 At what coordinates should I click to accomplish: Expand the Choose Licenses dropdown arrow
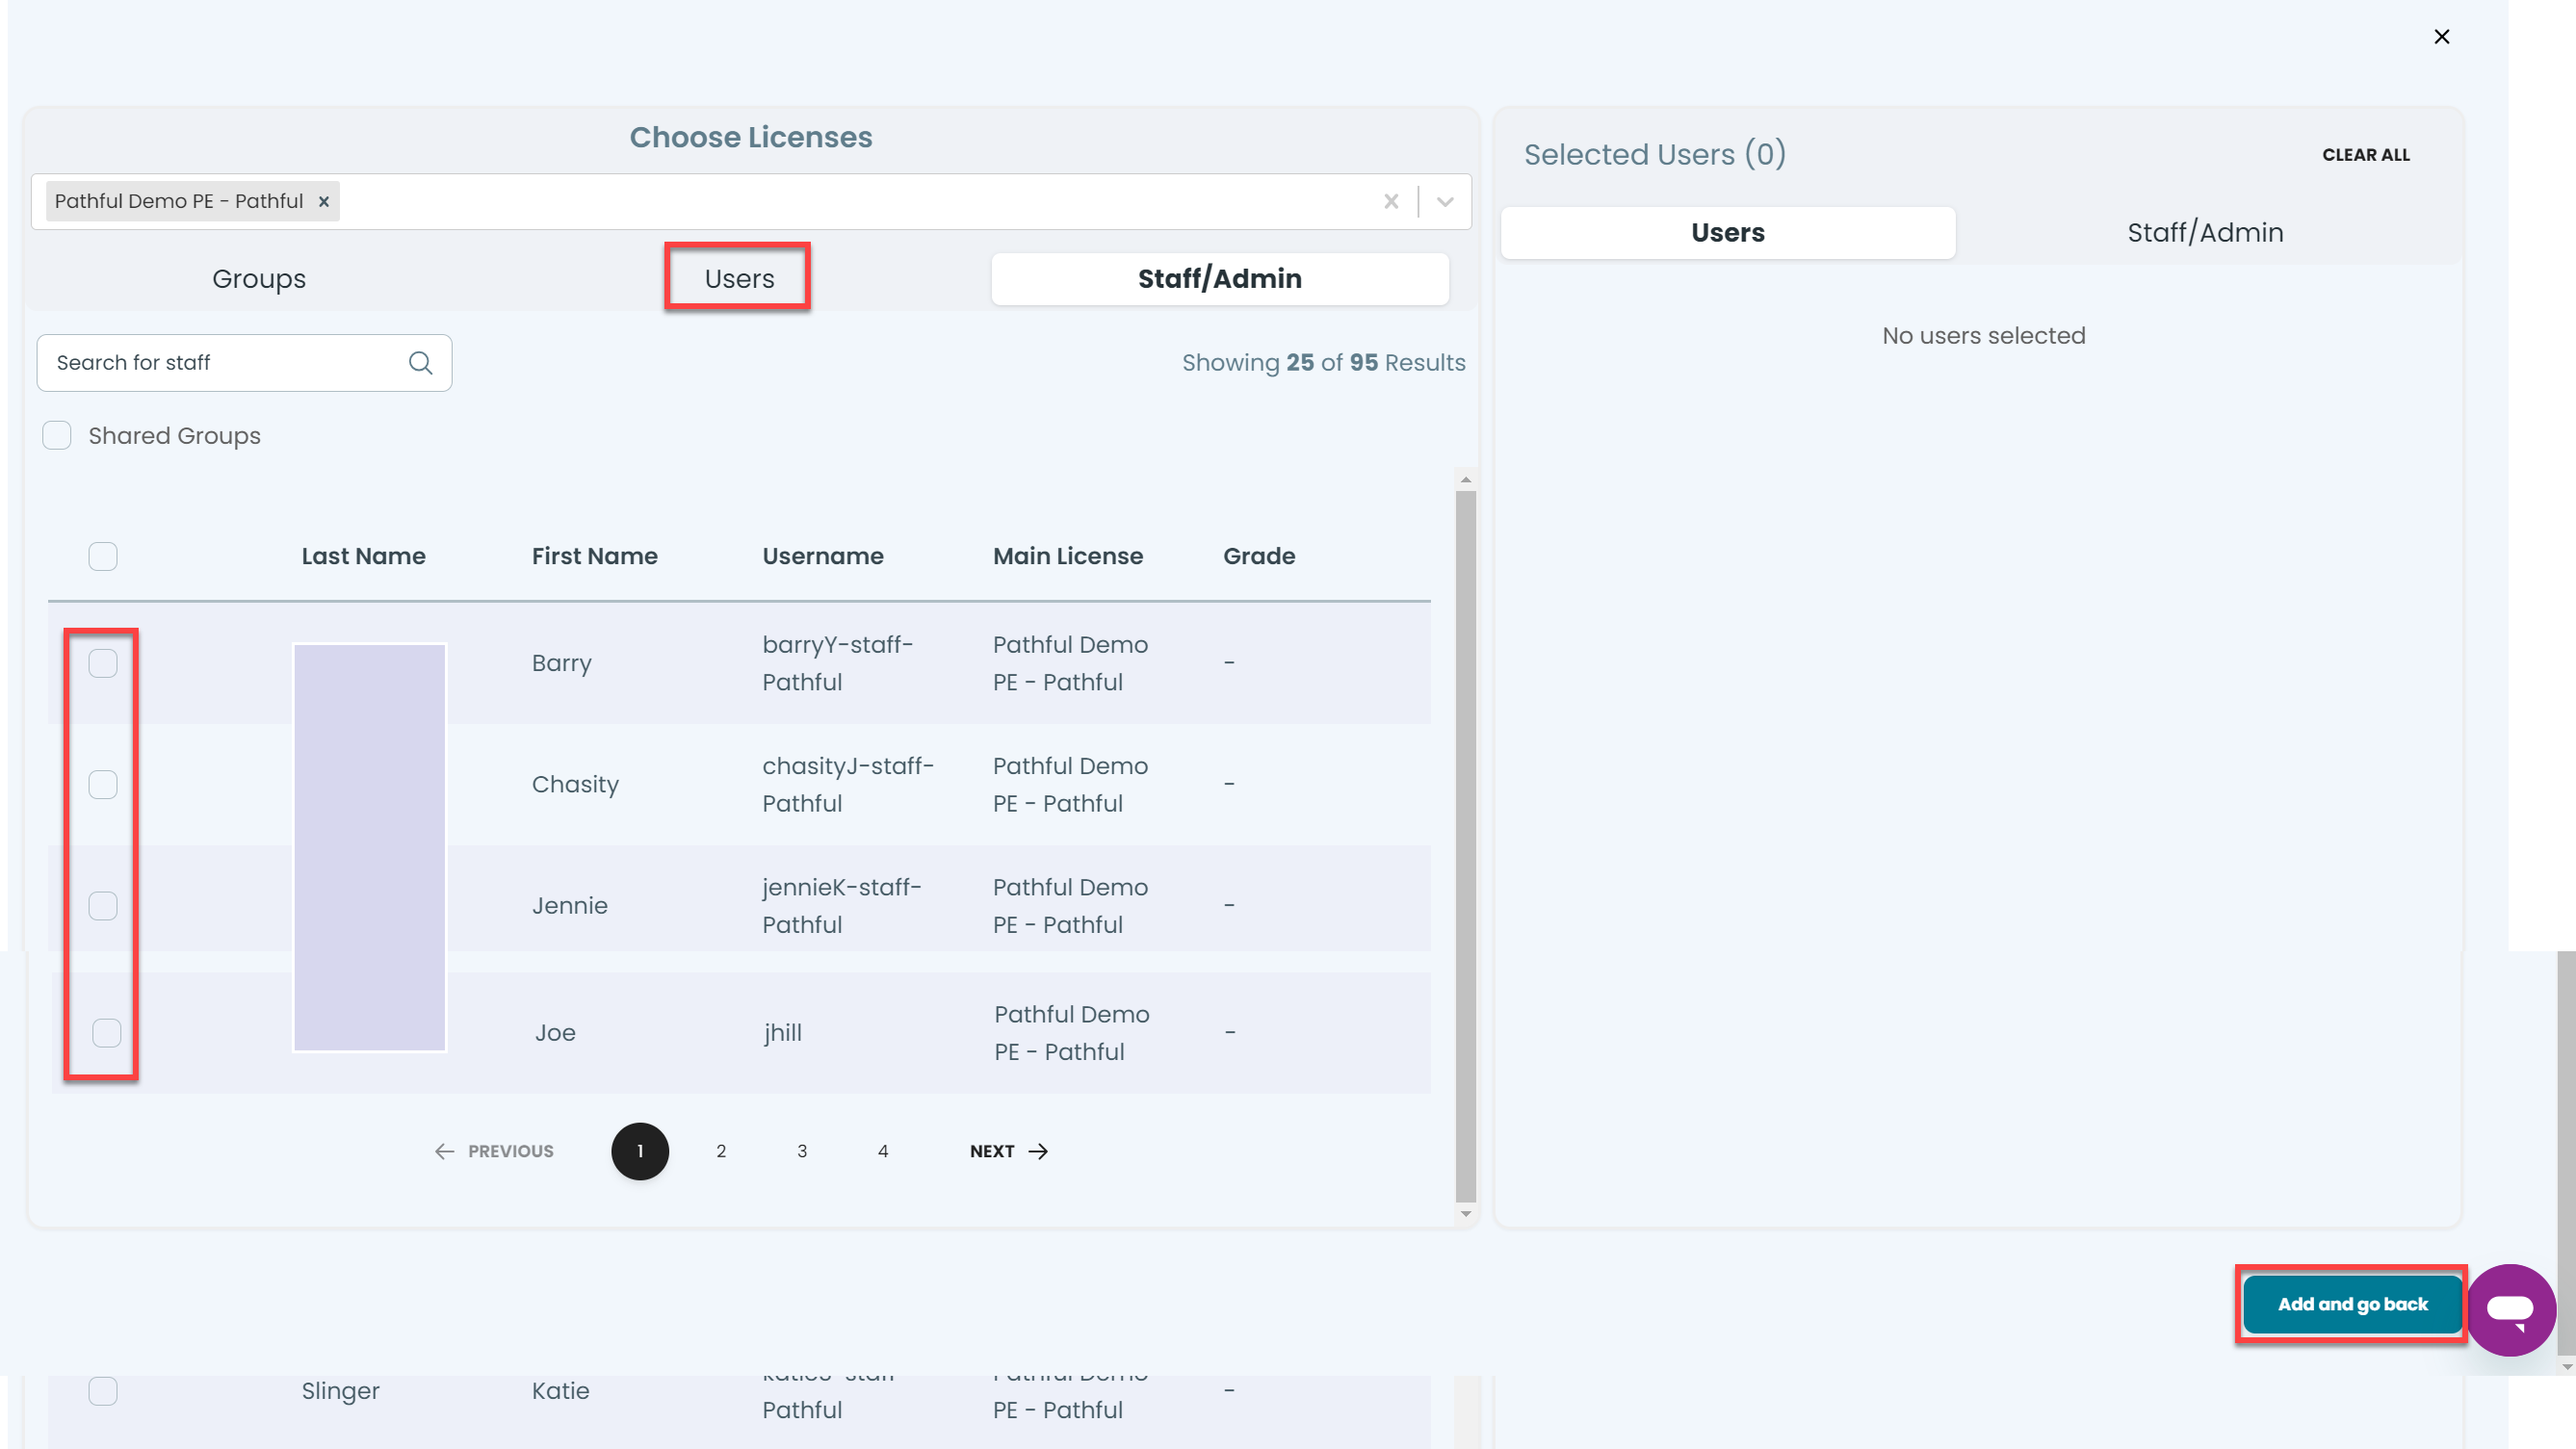click(1445, 201)
